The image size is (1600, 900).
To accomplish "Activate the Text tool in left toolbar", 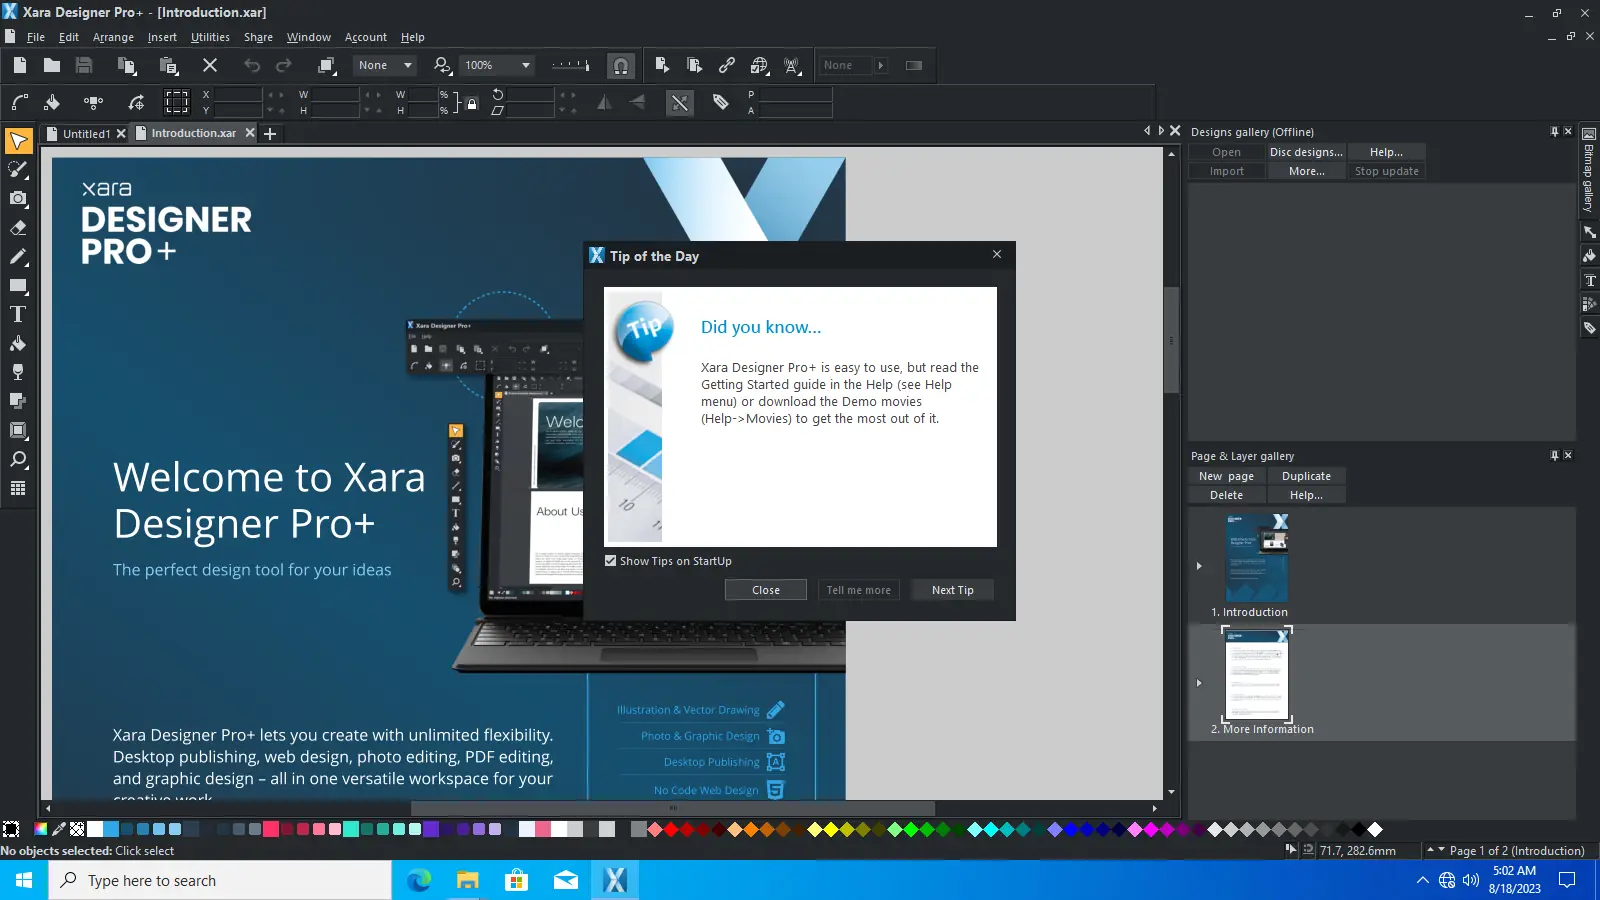I will 18,314.
